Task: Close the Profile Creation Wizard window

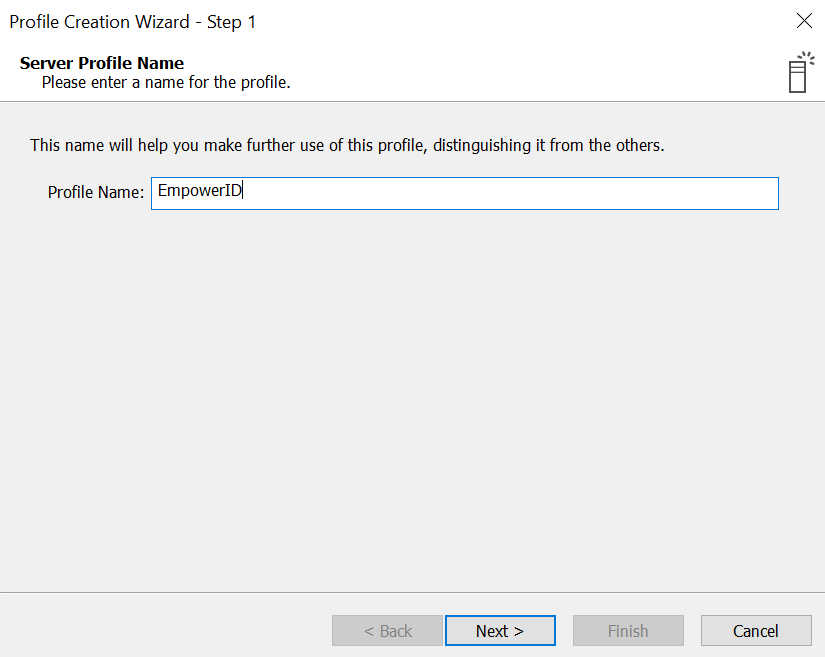Action: (x=803, y=21)
